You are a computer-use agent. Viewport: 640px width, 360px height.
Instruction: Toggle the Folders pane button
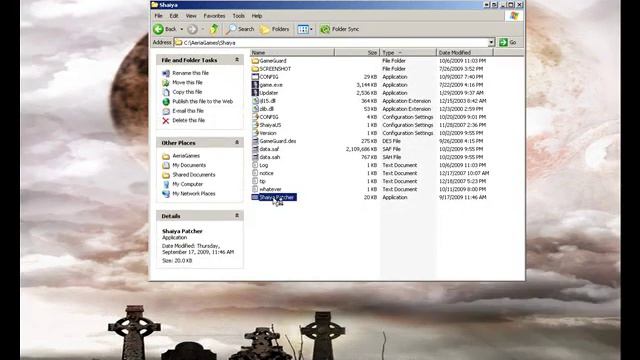275,29
